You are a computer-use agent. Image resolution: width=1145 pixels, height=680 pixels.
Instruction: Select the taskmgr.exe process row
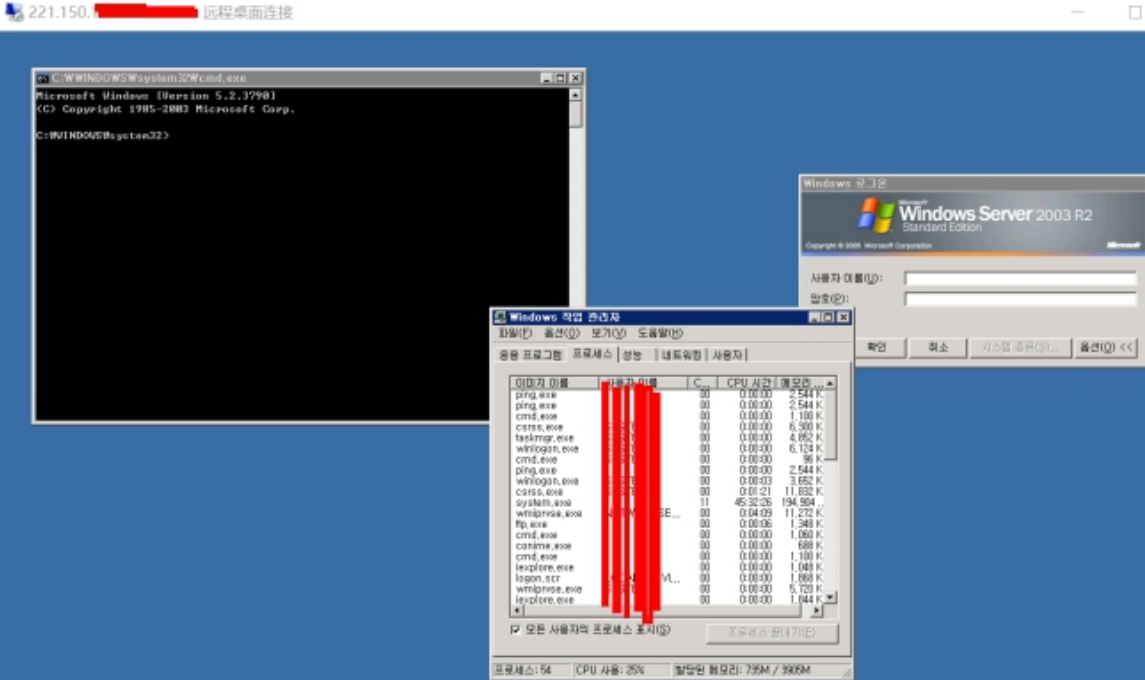tap(667, 438)
